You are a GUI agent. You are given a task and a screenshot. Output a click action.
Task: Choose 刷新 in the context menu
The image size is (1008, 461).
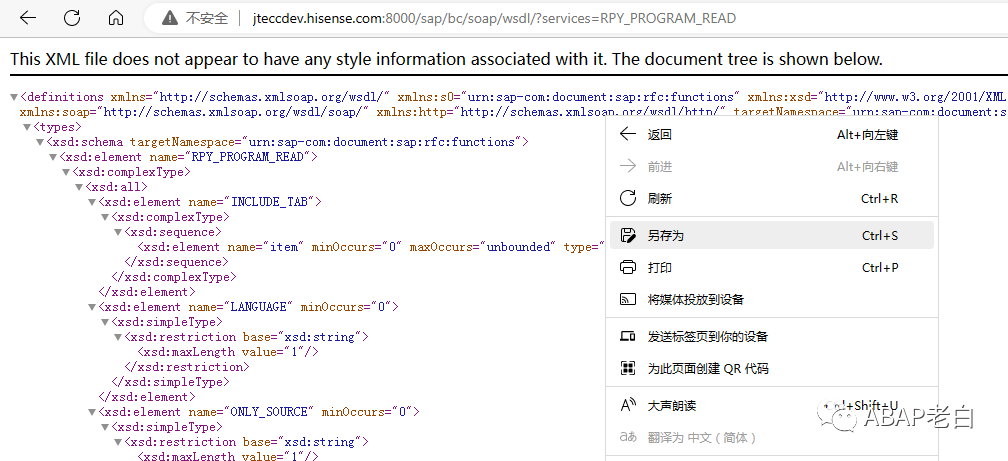tap(770, 199)
